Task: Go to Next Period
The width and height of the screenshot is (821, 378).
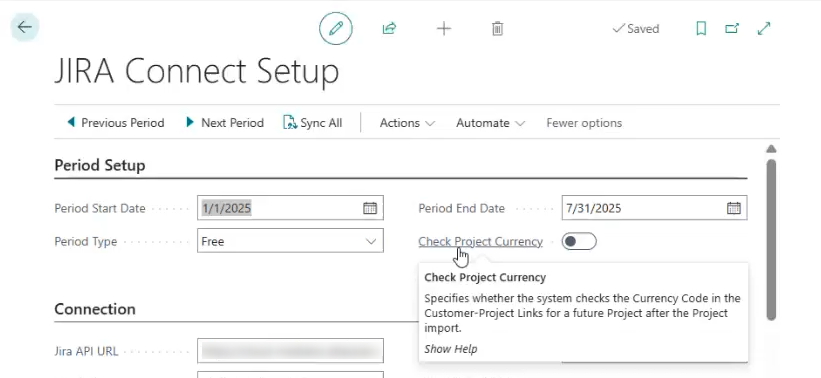Action: click(x=225, y=123)
